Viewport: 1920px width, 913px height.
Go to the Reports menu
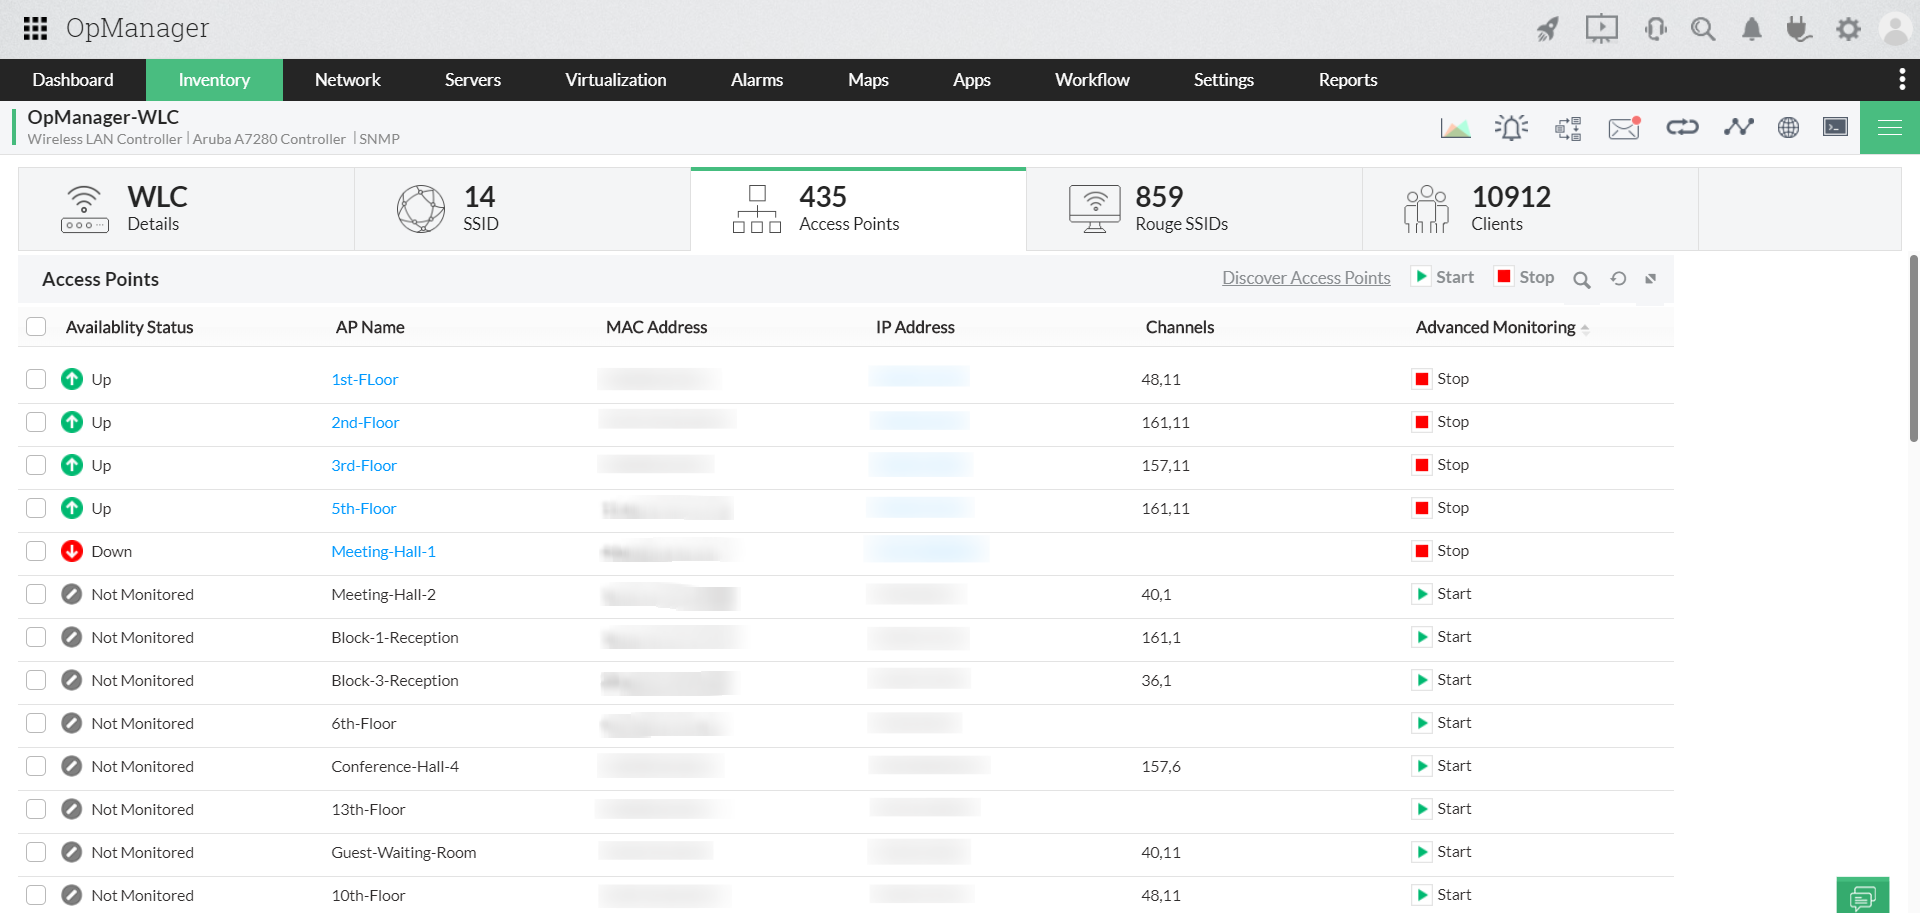(1348, 80)
